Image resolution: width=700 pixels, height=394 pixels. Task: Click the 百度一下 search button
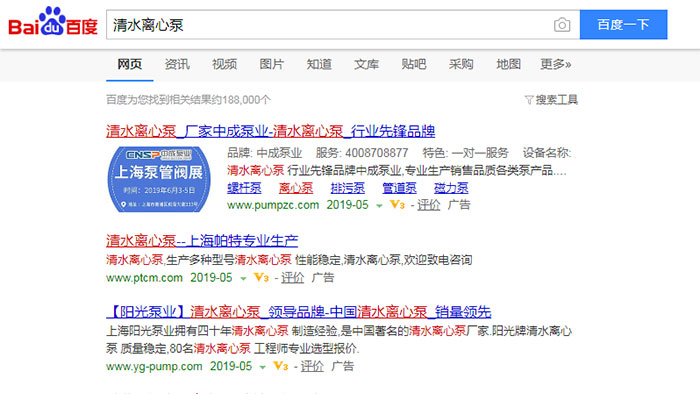click(624, 25)
